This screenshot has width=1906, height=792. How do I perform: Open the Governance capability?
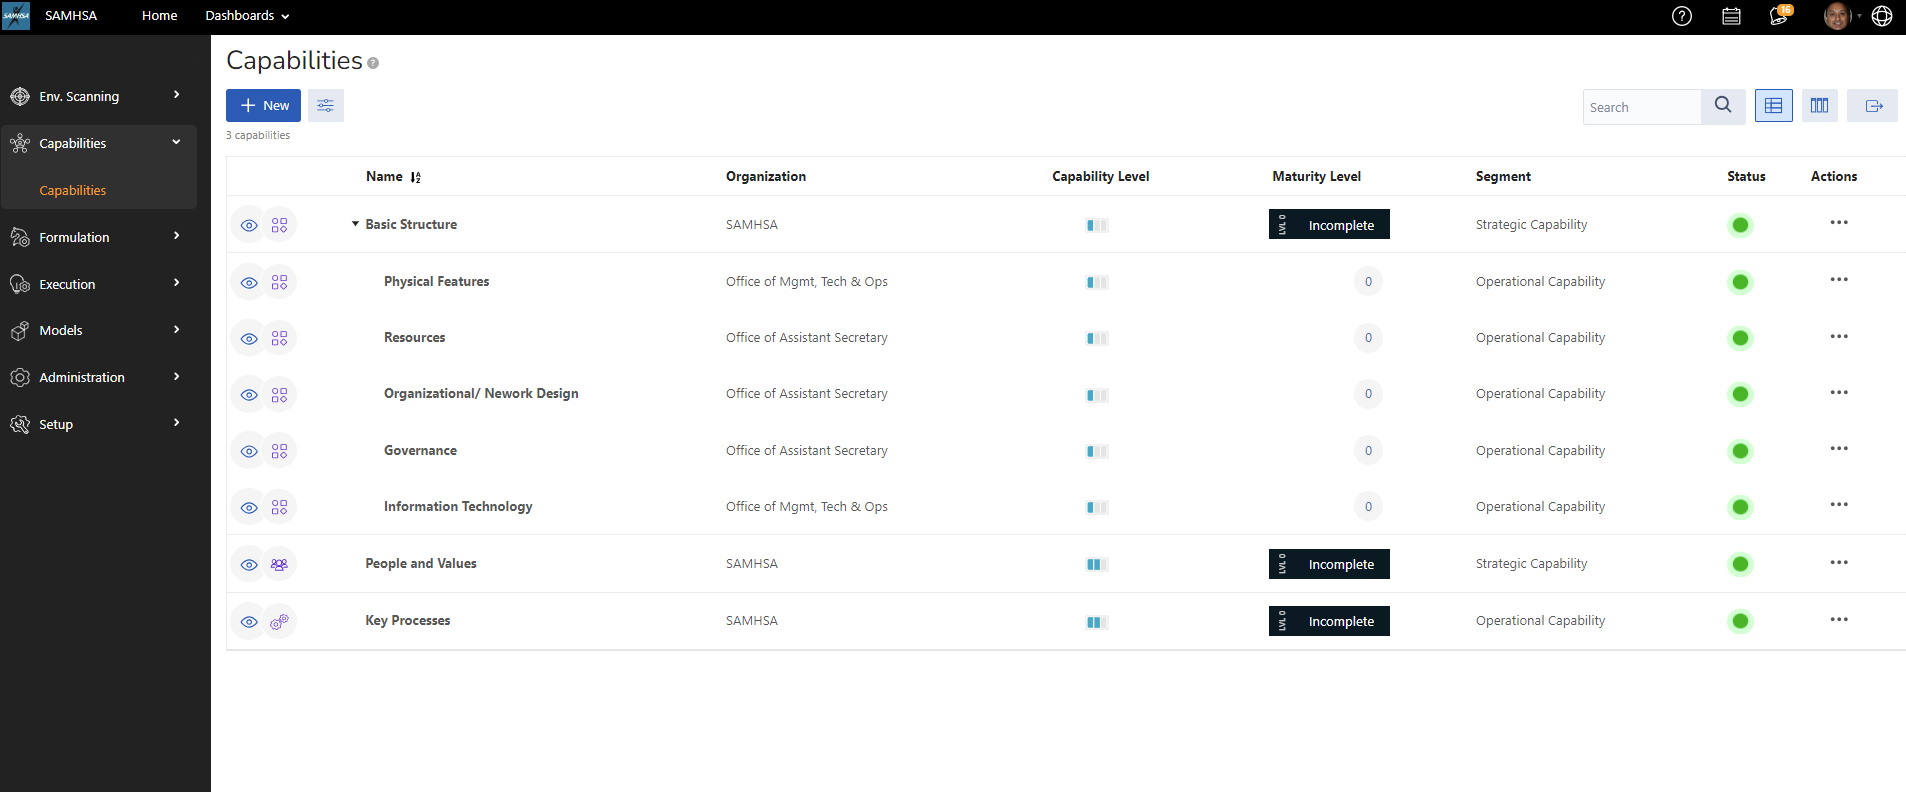[420, 450]
